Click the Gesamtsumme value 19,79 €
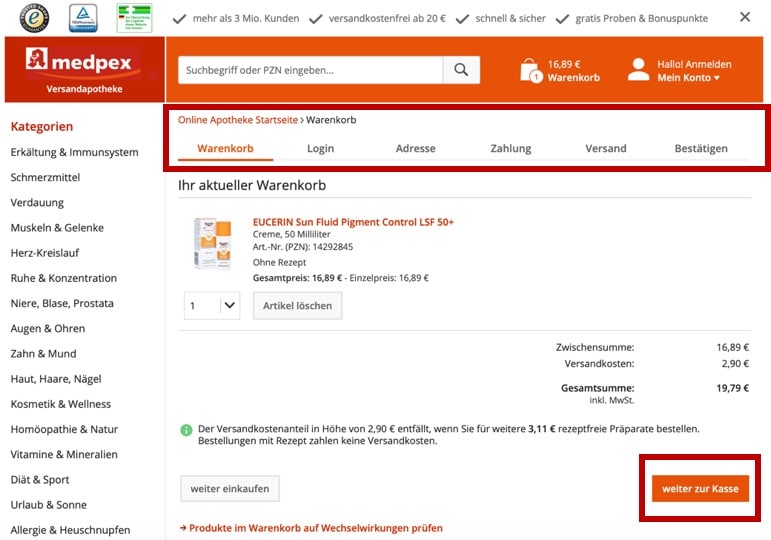The height and width of the screenshot is (540, 771). point(733,388)
